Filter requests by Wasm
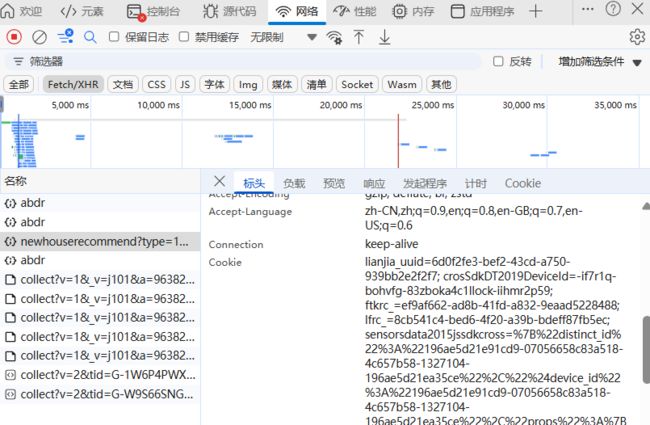Screen dimensions: 650x425 click(x=402, y=85)
